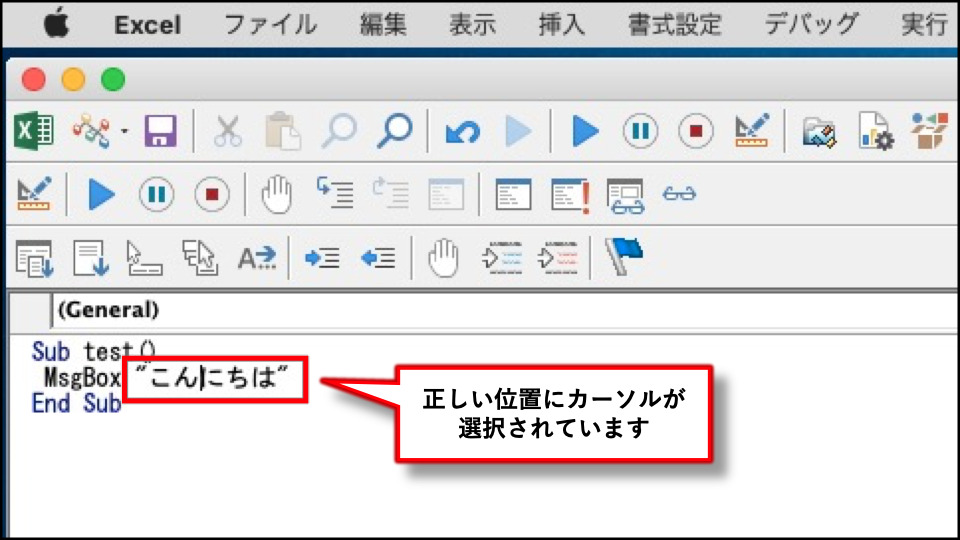Open the Apple menu
The height and width of the screenshot is (540, 960).
56,24
